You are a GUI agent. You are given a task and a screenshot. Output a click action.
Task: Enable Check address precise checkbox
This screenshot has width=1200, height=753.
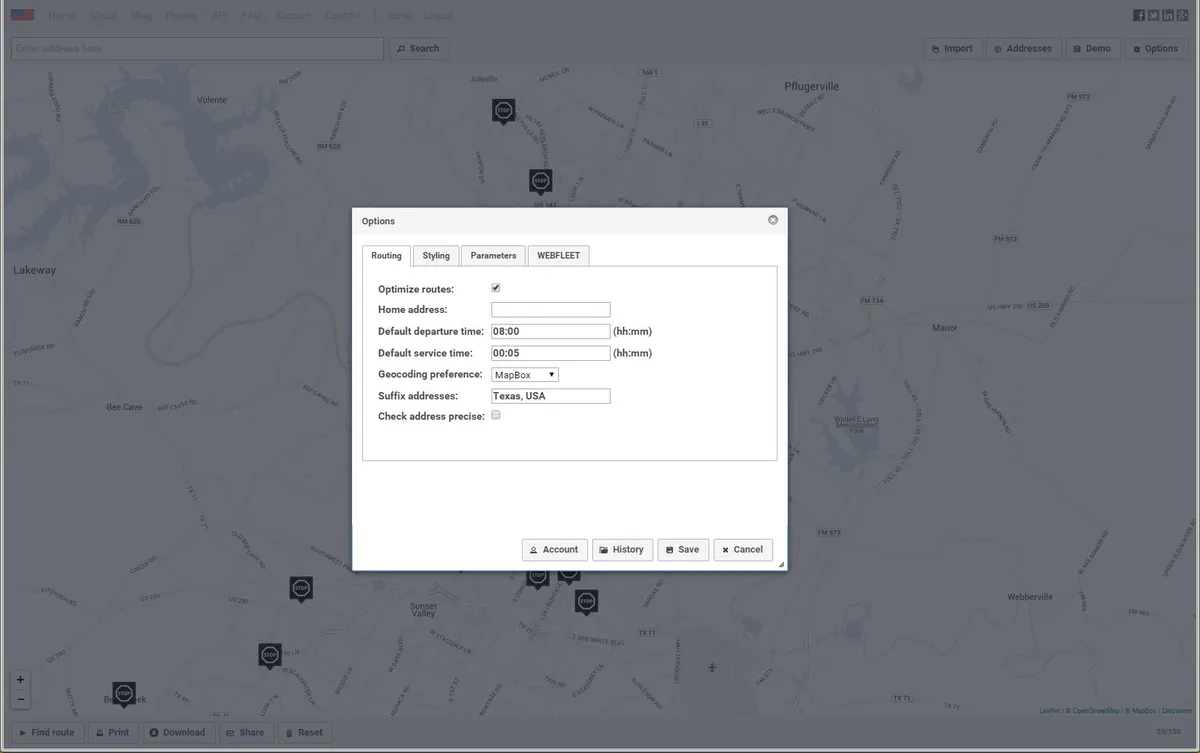point(496,415)
